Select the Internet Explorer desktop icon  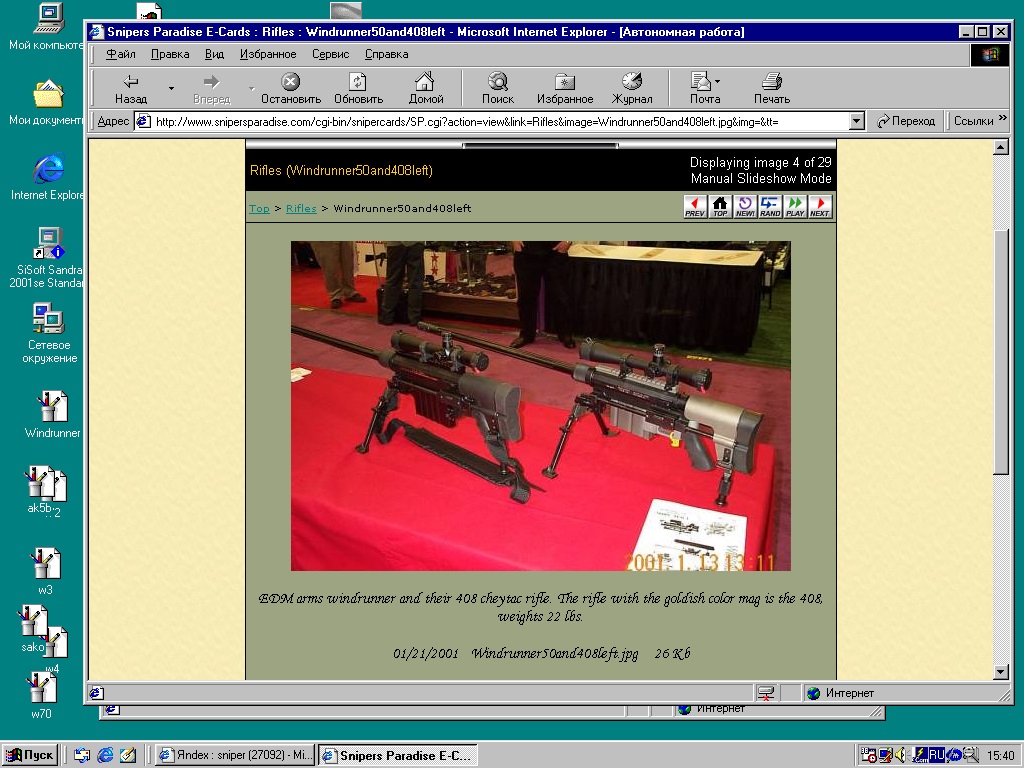47,176
